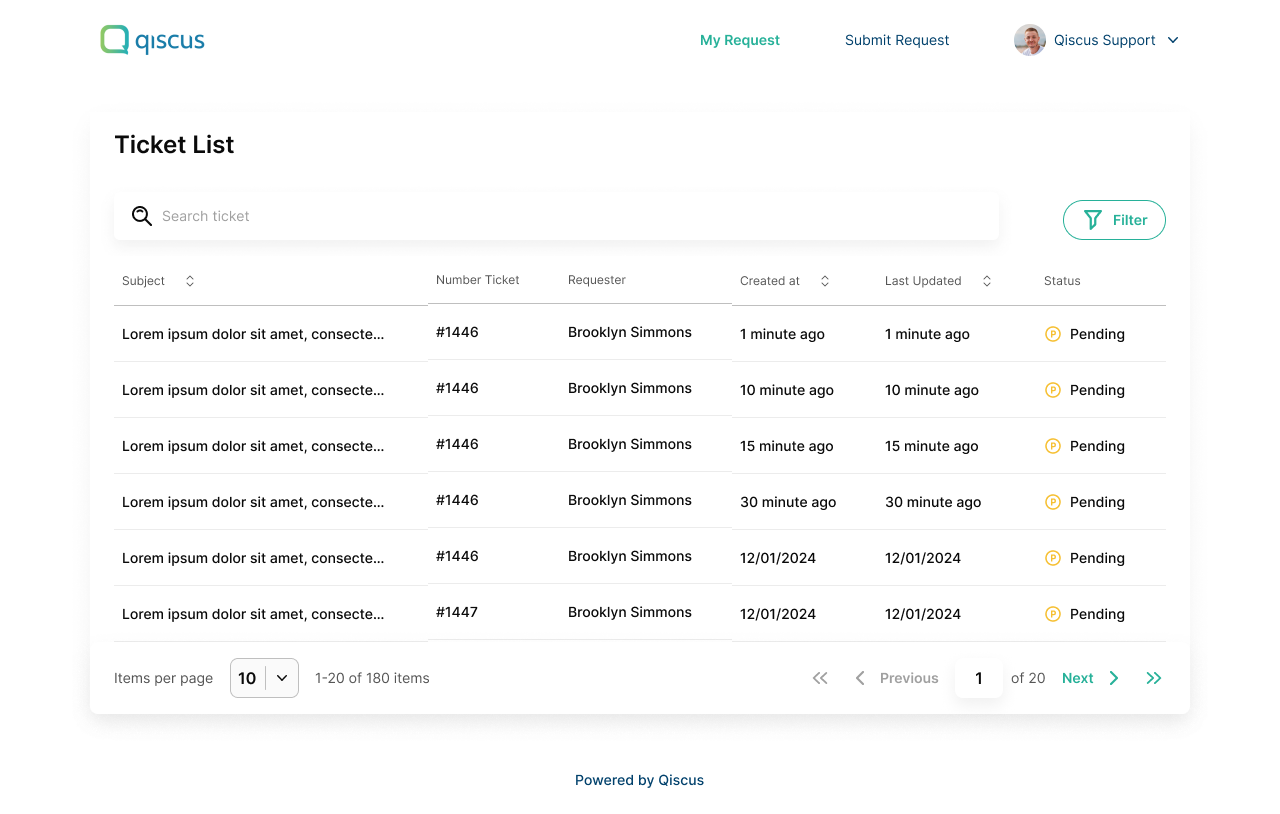Viewport: 1280px width, 814px height.
Task: Sort tickets by Subject column
Action: click(190, 281)
